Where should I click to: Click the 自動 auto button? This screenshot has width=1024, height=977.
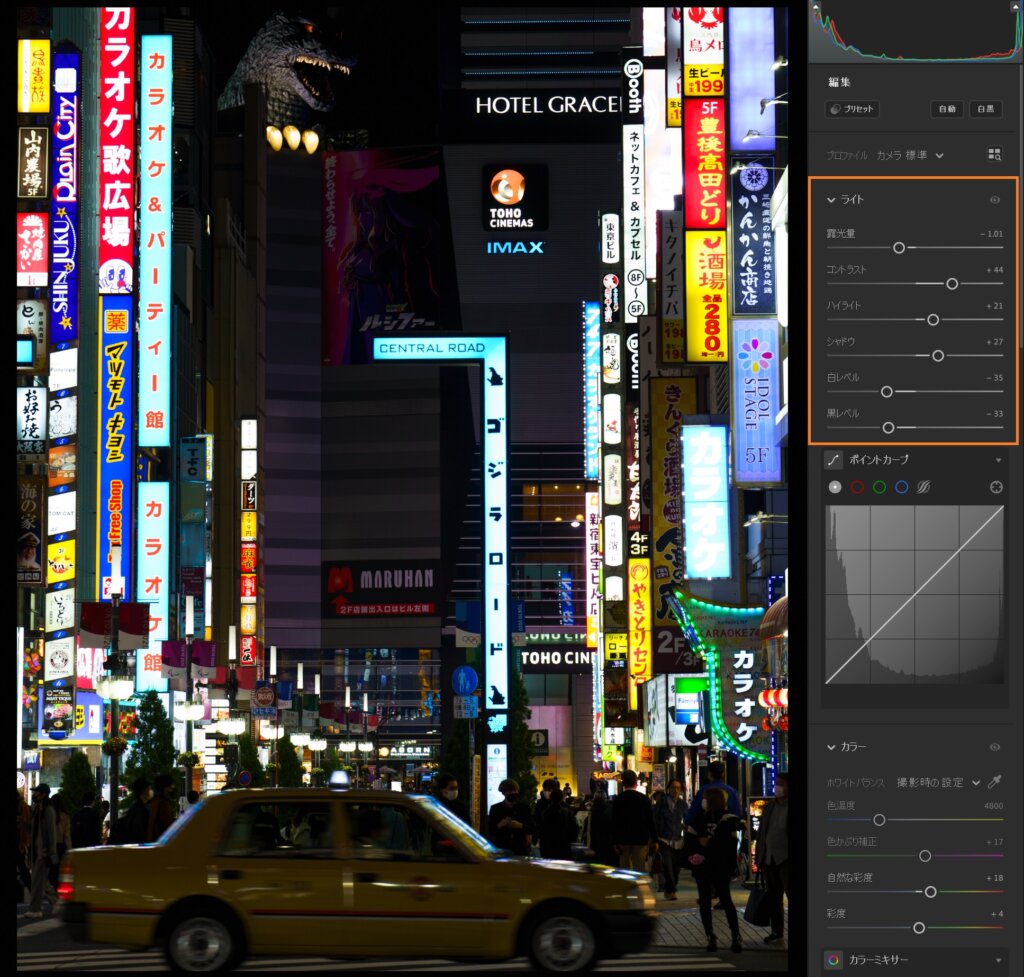click(x=947, y=109)
